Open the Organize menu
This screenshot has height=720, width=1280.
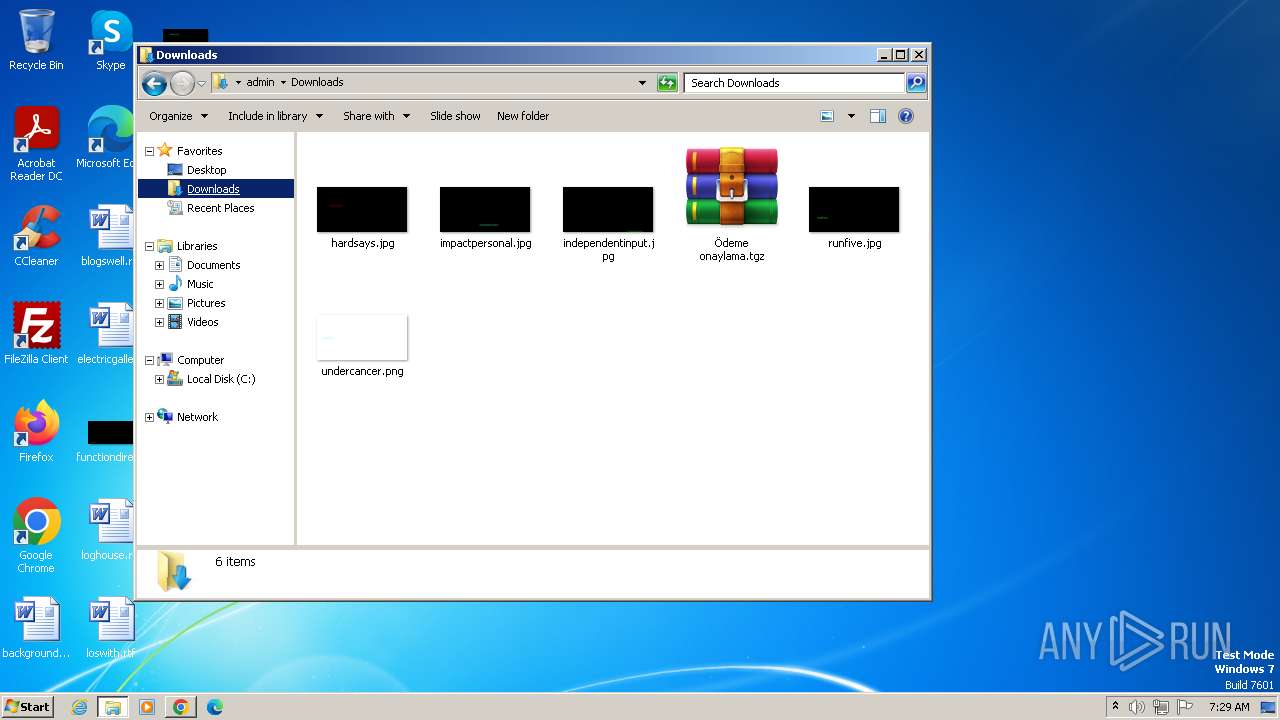(x=178, y=116)
